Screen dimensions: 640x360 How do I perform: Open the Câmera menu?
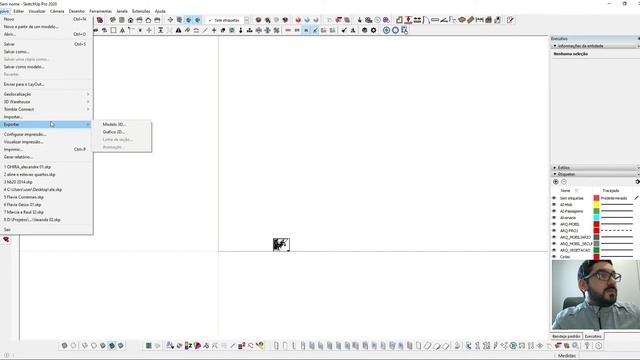pyautogui.click(x=57, y=11)
